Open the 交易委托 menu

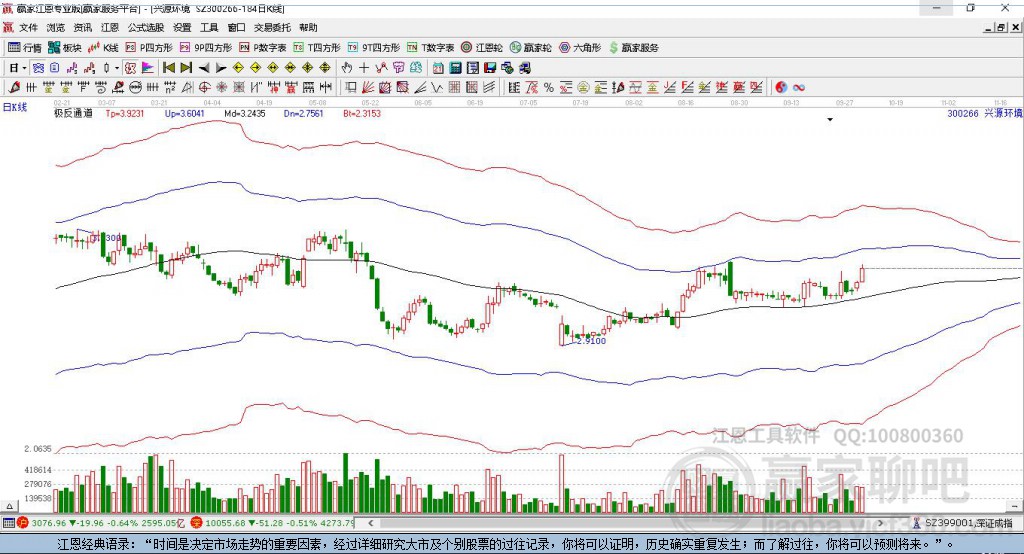(272, 27)
